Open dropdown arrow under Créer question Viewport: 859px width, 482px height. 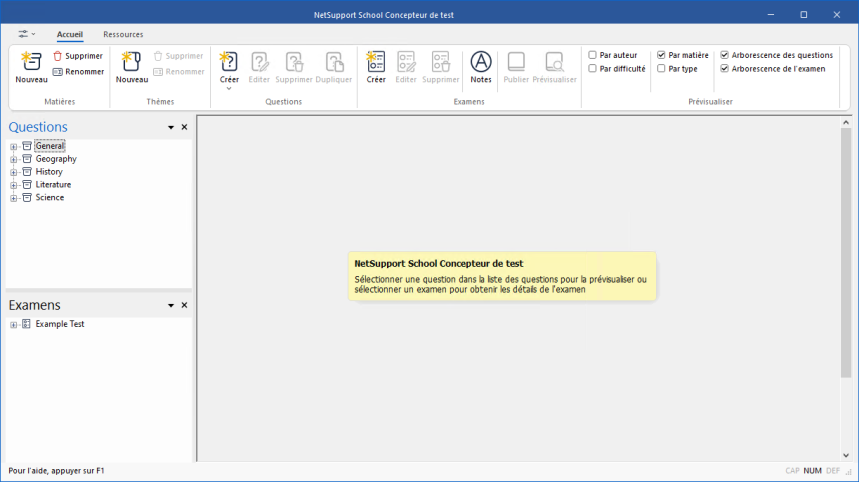click(229, 89)
